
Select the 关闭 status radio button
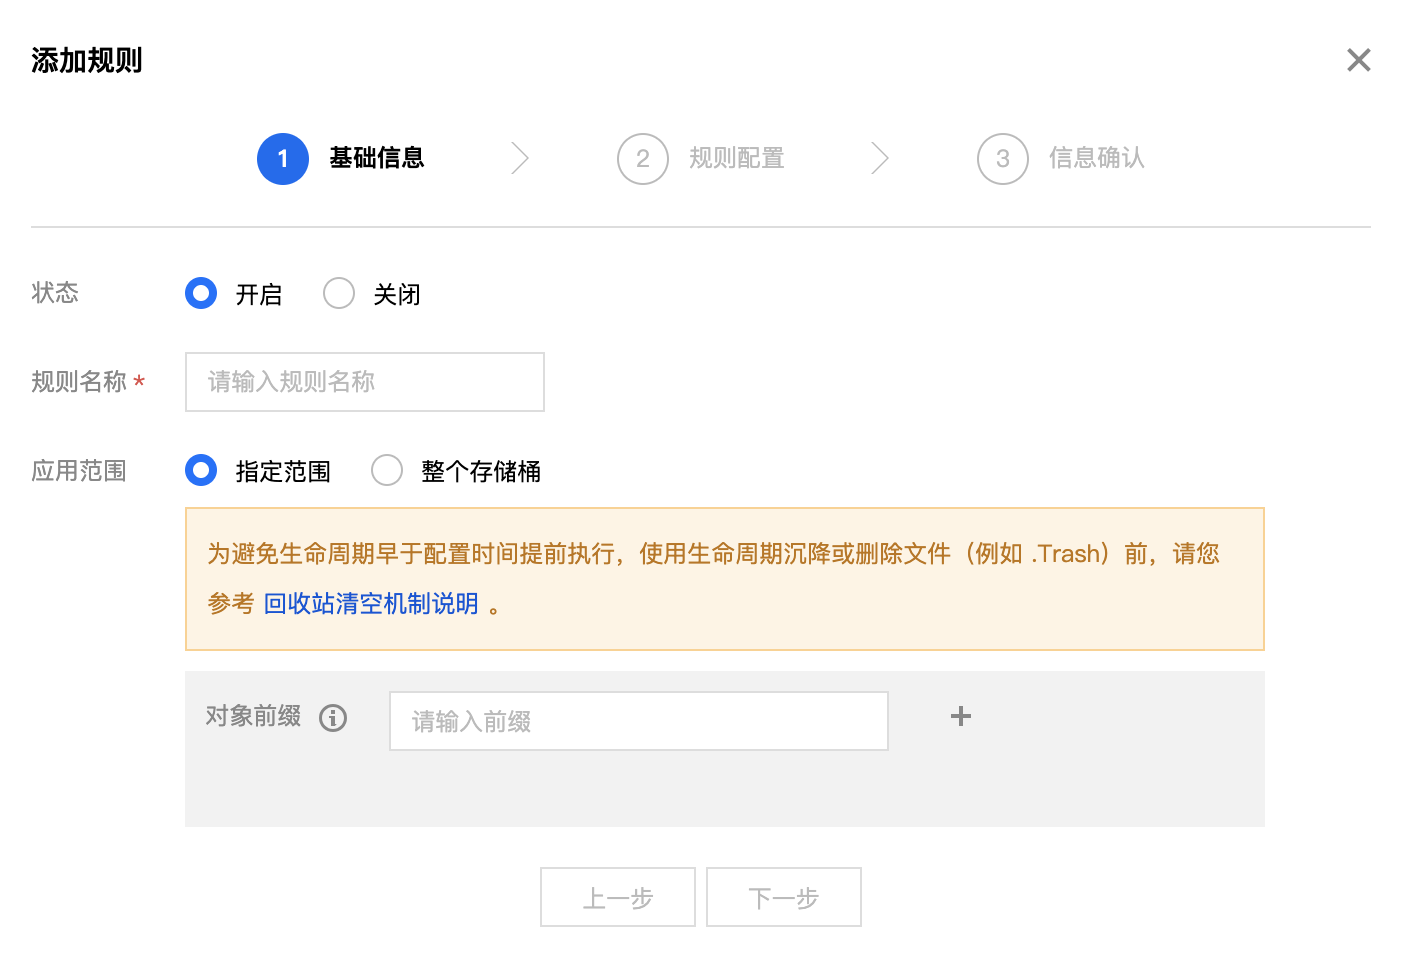(339, 293)
